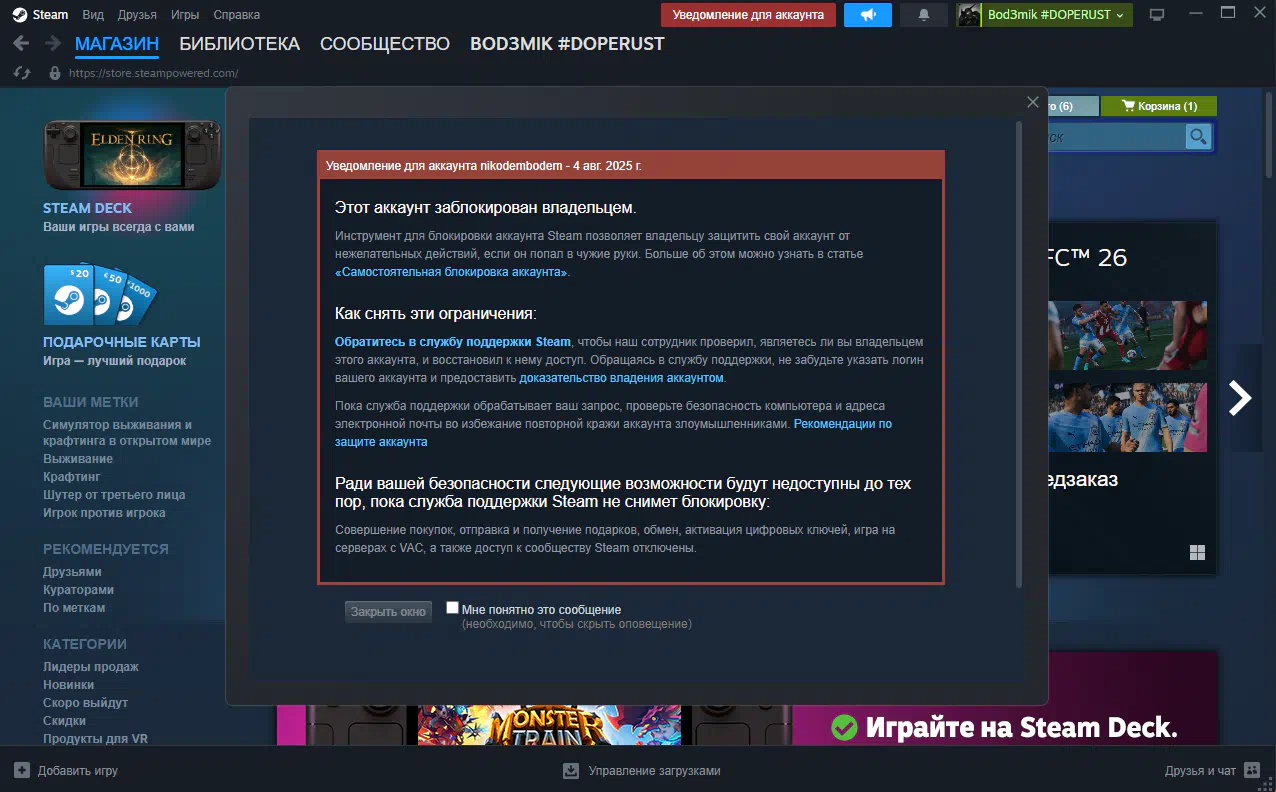Advance the featured carousel with right chevron

click(1240, 398)
